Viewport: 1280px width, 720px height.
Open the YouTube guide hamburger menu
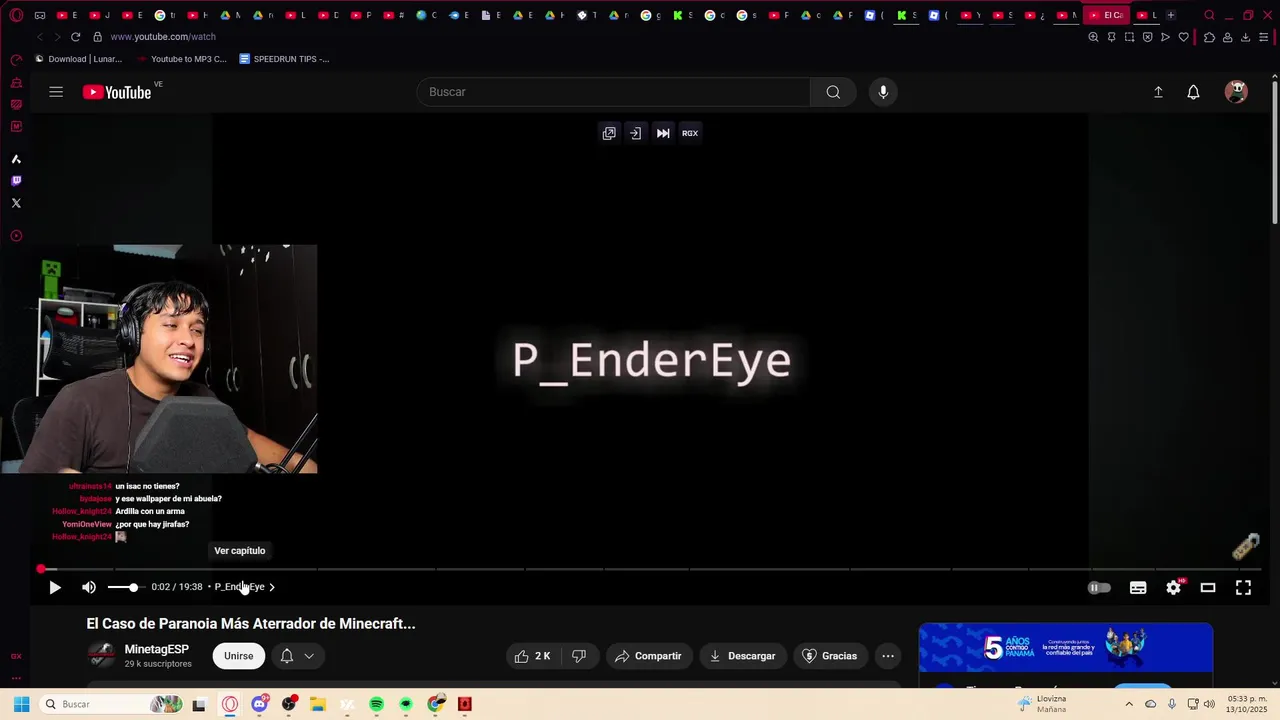(x=56, y=92)
